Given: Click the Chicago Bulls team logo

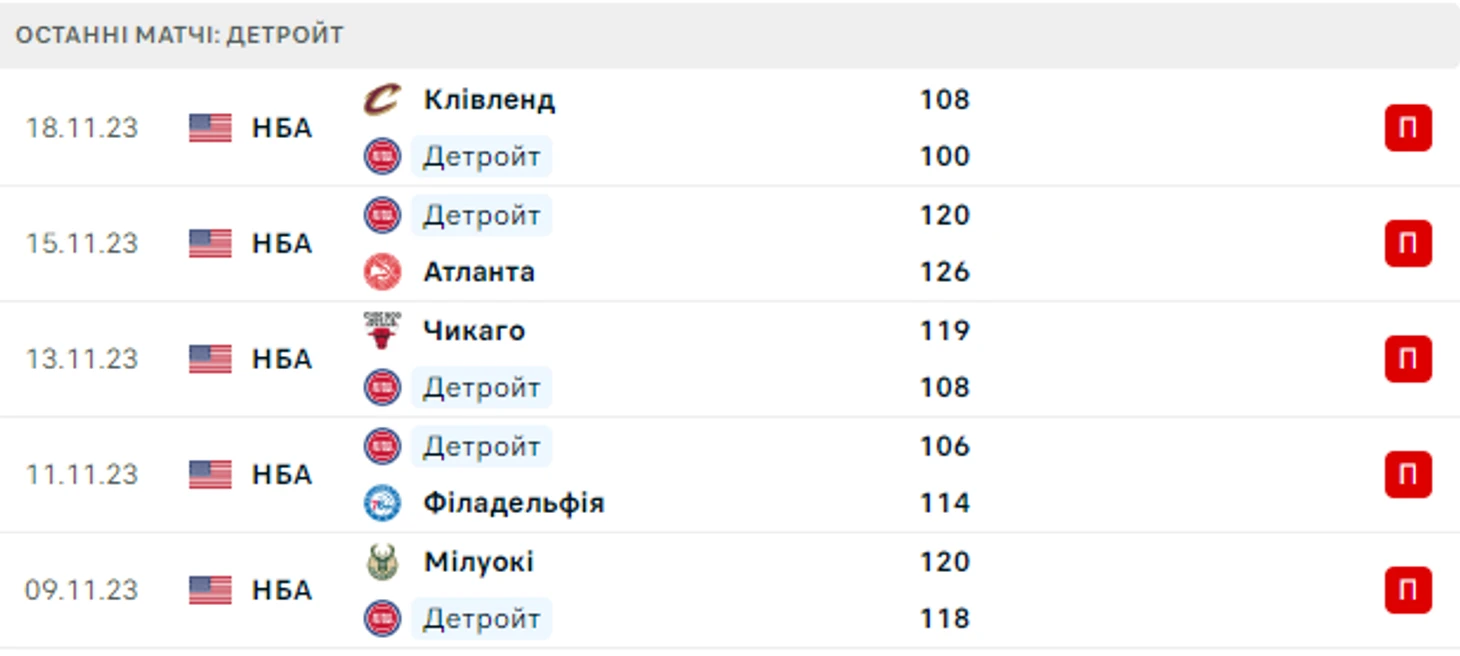Looking at the screenshot, I should click(382, 330).
